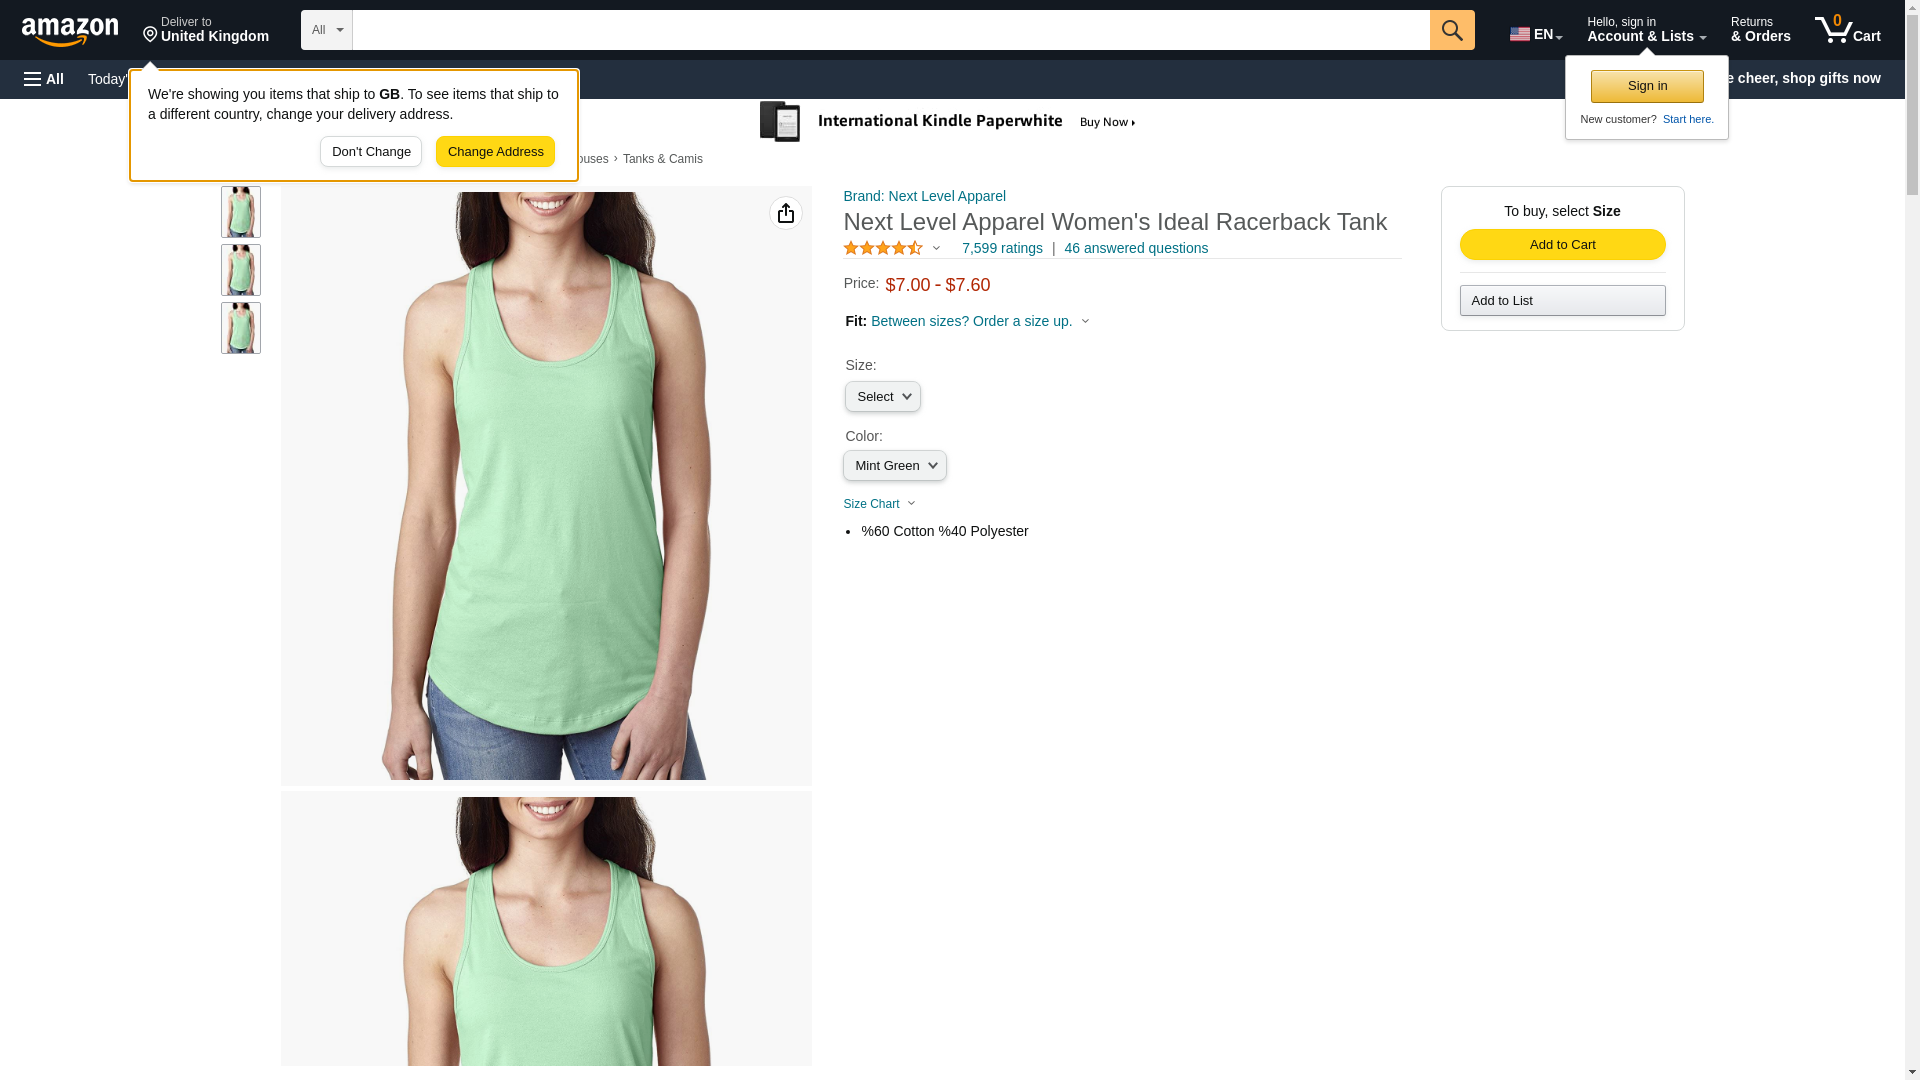This screenshot has width=1920, height=1080.
Task: Click the Add to Cart button
Action: [x=1562, y=245]
